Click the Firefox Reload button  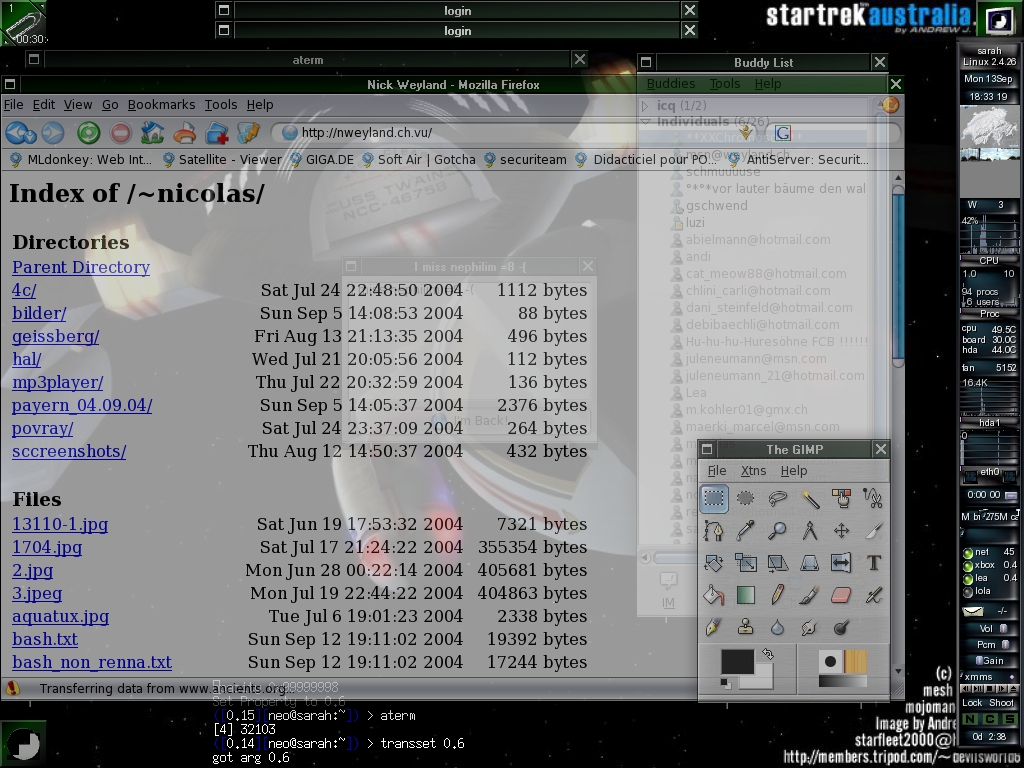(88, 133)
